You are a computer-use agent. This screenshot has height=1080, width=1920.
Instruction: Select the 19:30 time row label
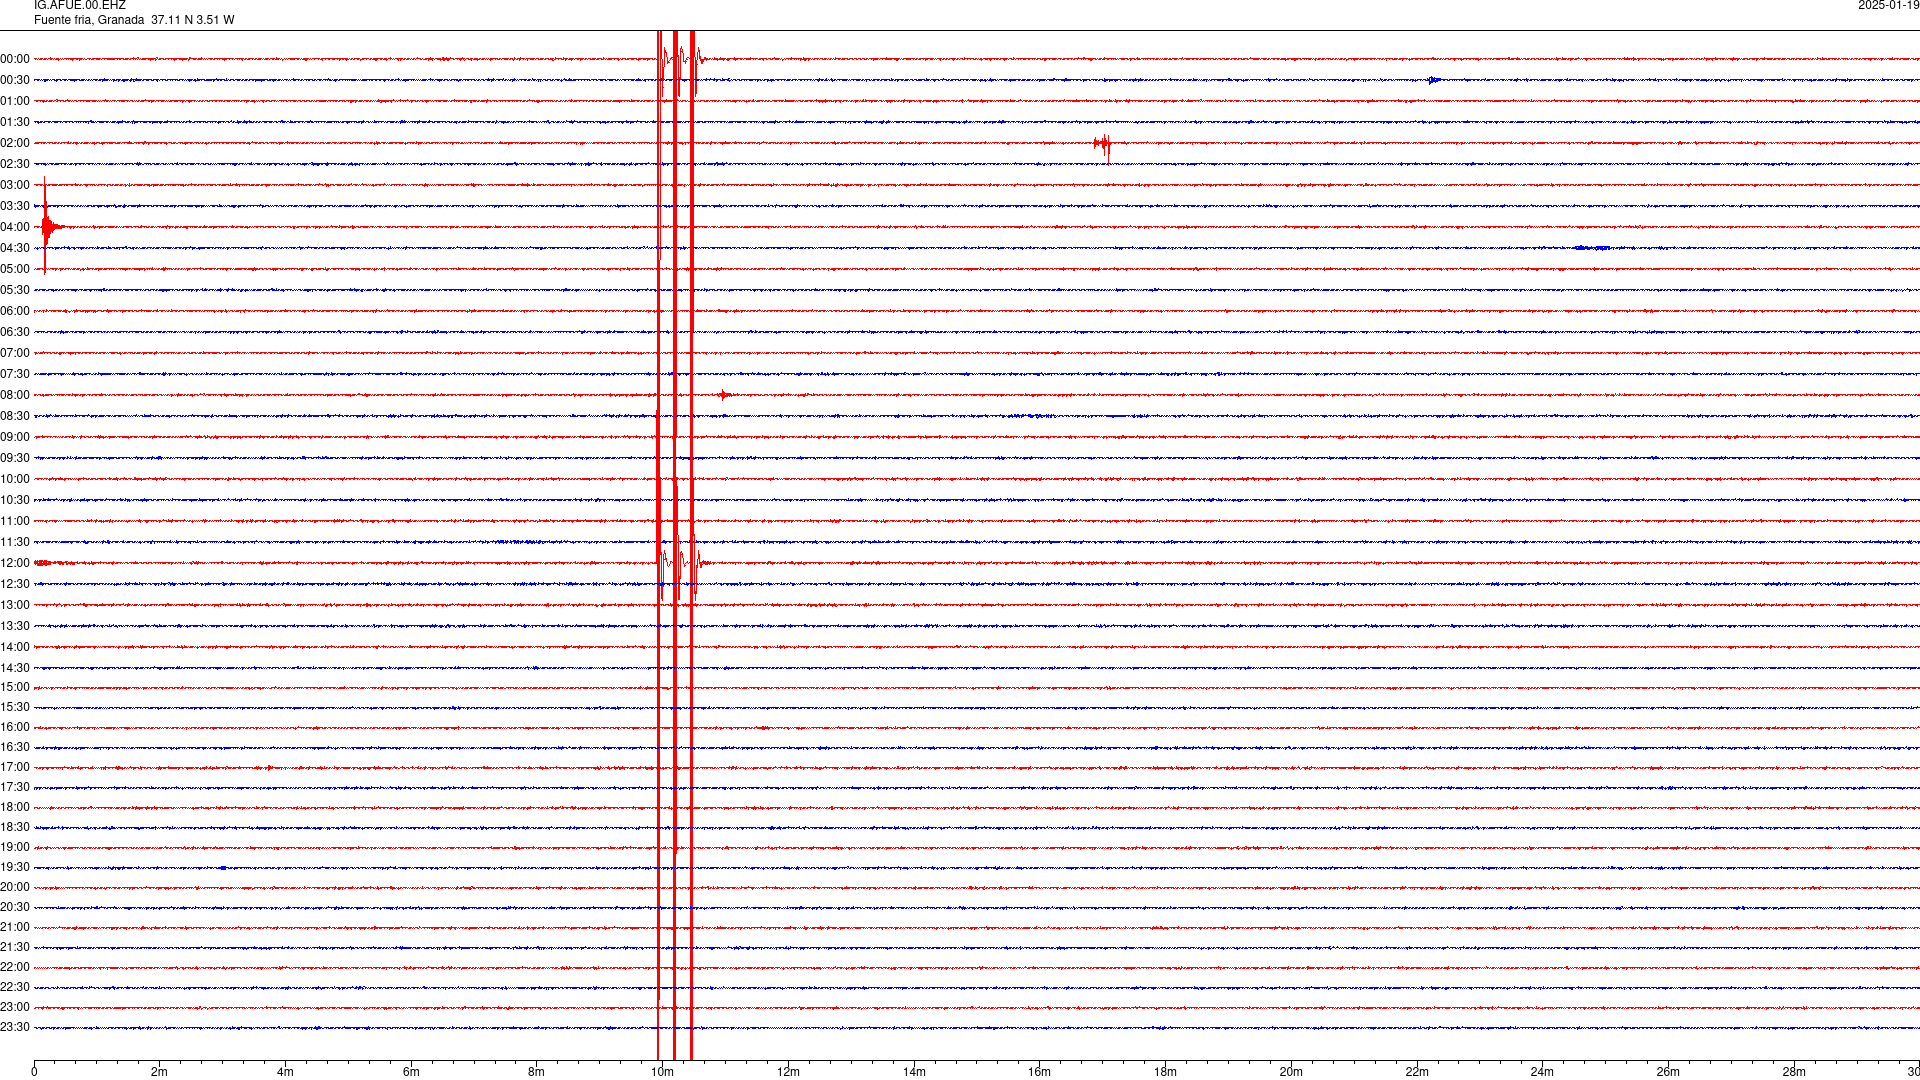coord(15,867)
